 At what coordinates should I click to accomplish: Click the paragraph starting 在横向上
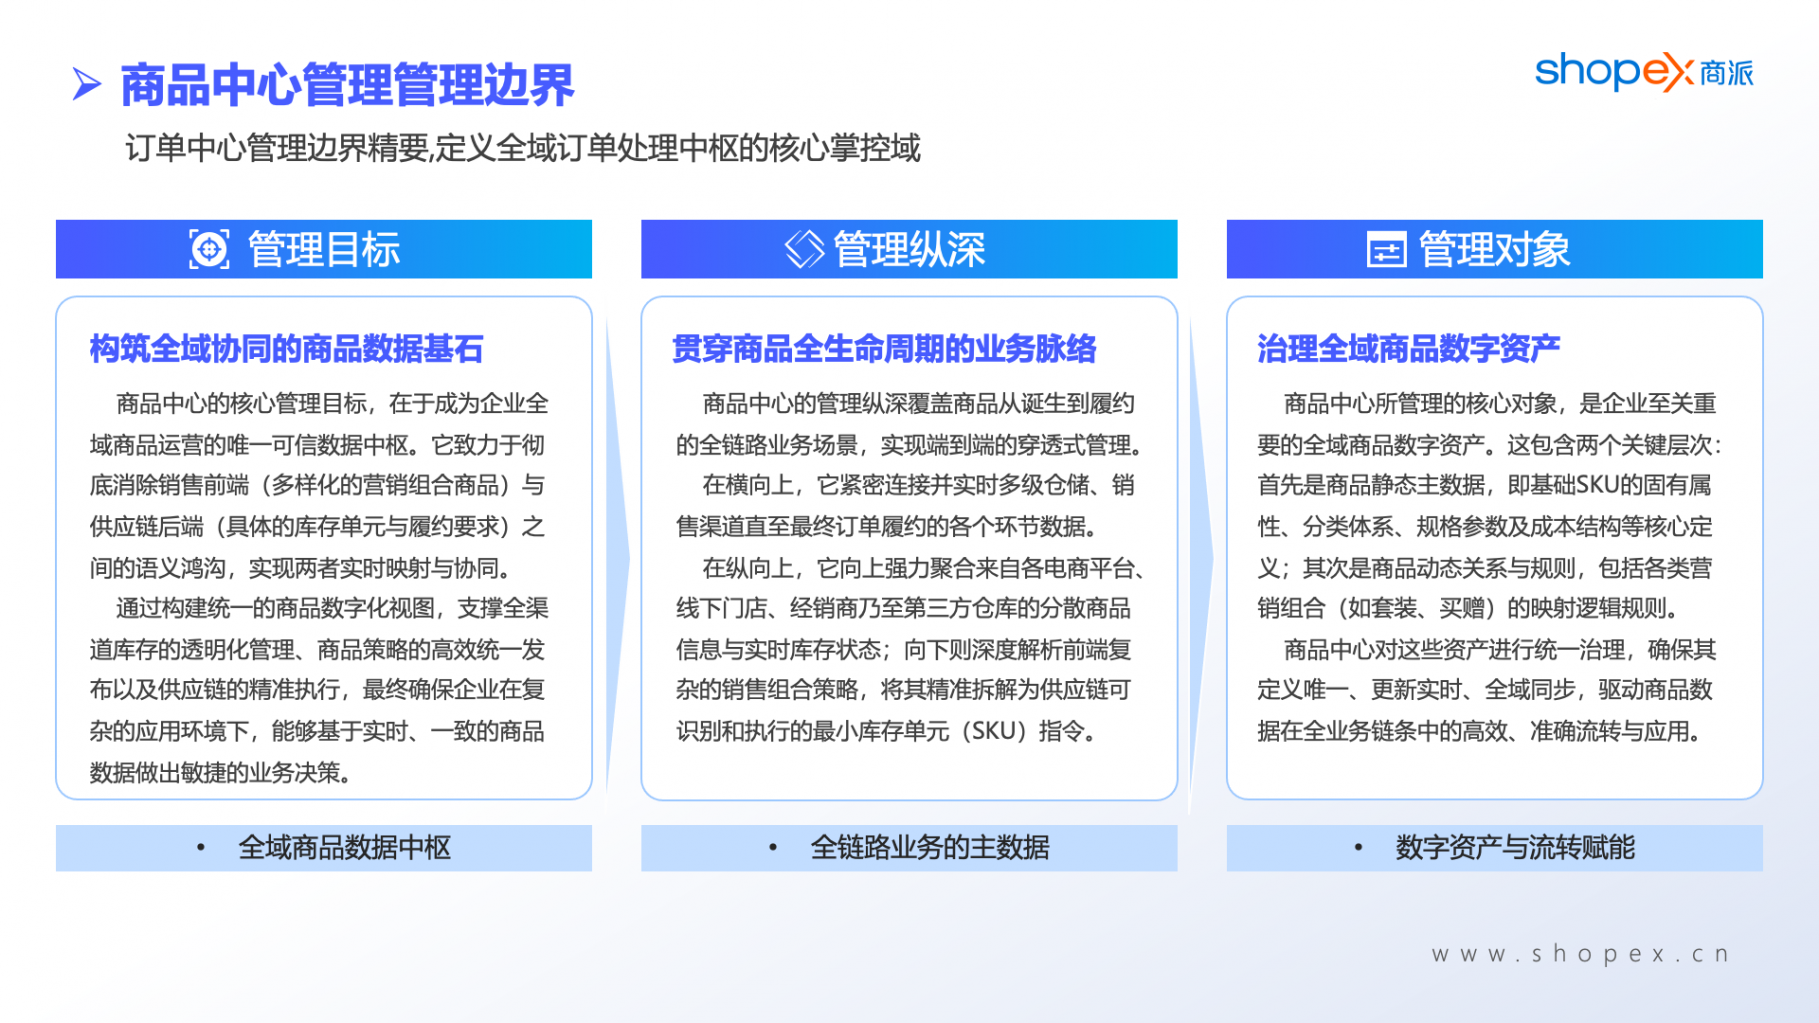pos(905,506)
